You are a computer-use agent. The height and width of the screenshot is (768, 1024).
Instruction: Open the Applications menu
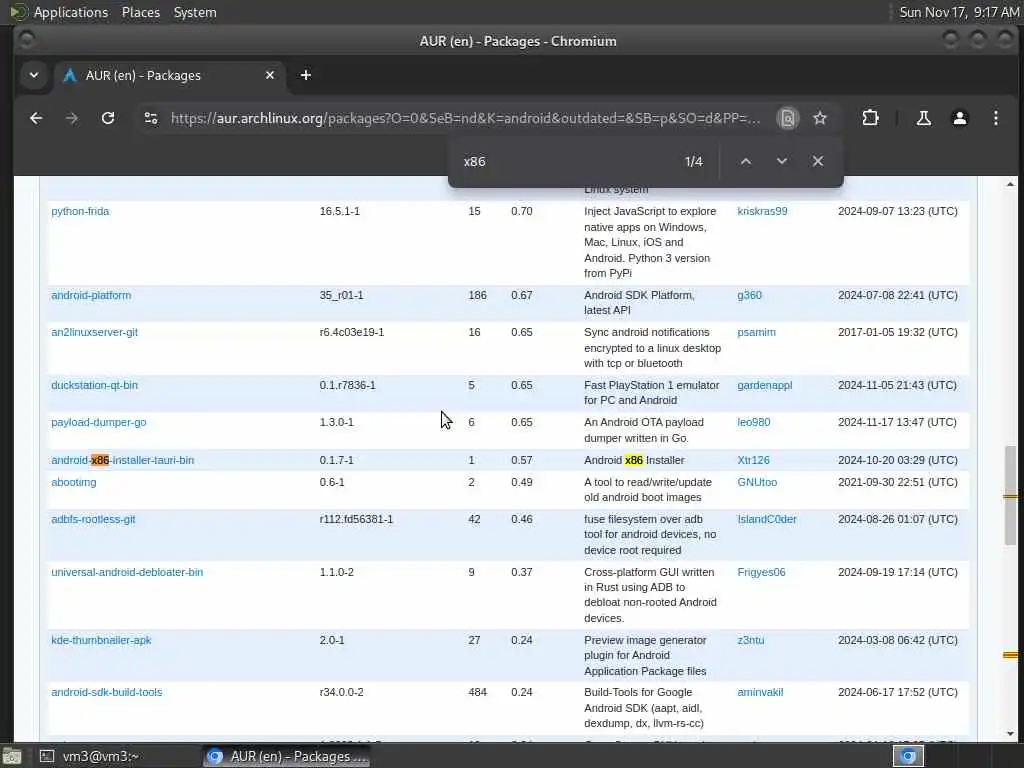click(x=71, y=12)
